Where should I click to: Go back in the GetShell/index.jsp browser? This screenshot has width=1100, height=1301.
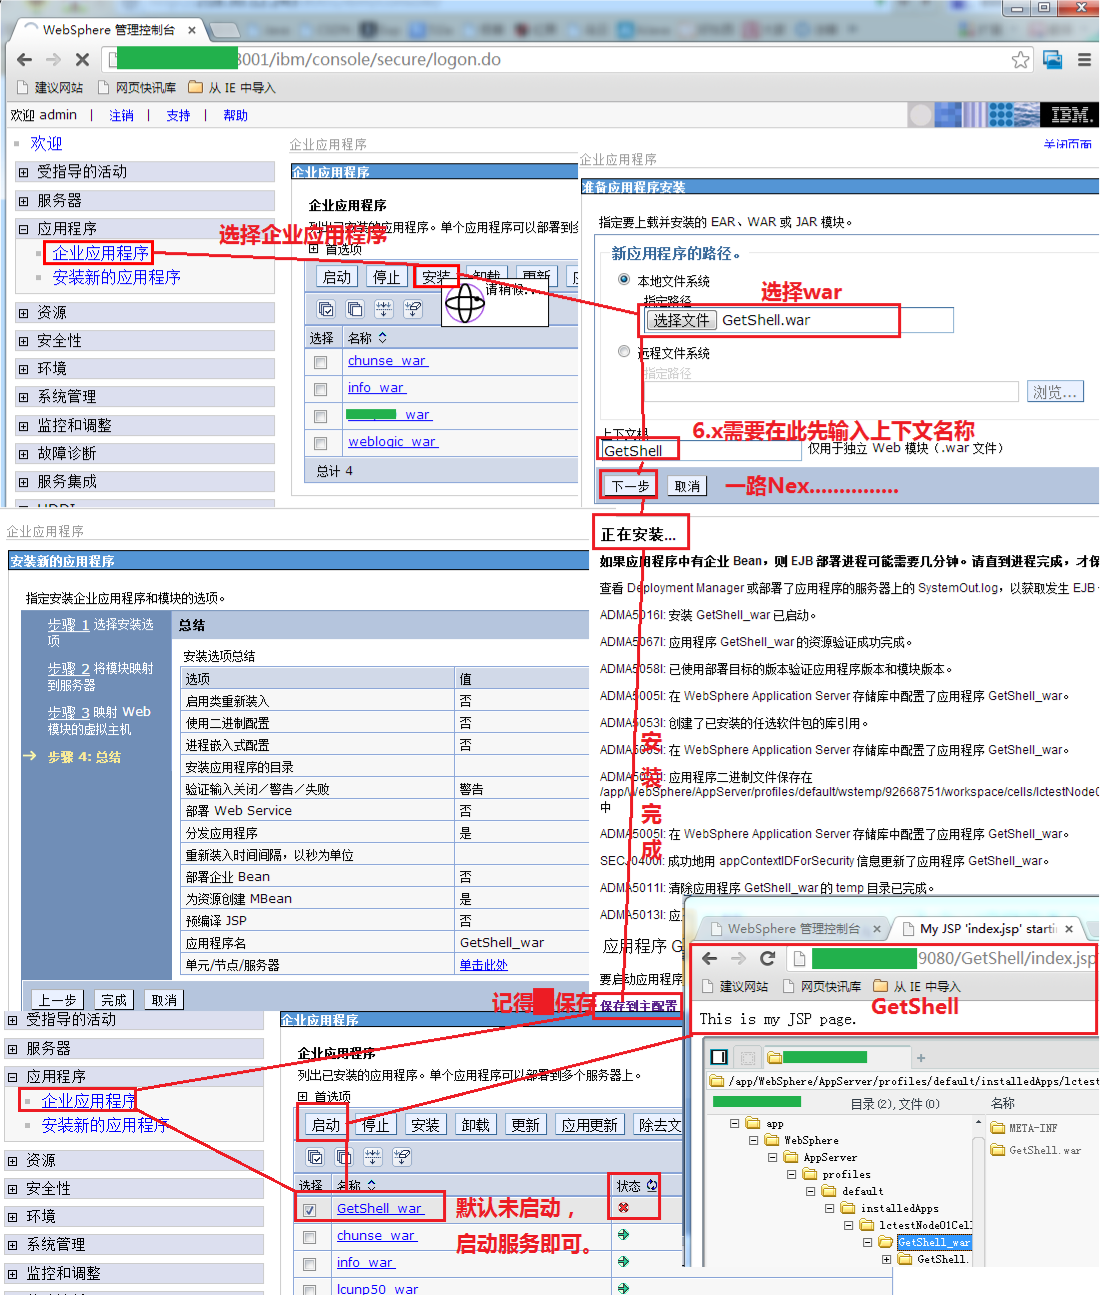coord(710,958)
